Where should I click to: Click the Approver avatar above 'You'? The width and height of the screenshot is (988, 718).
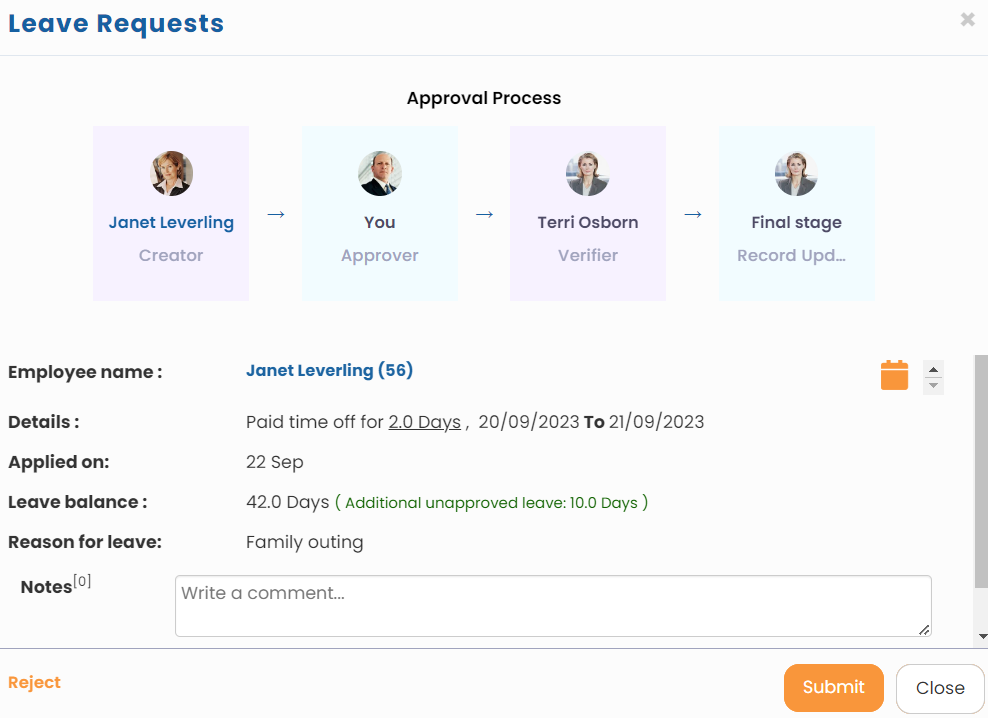(380, 173)
